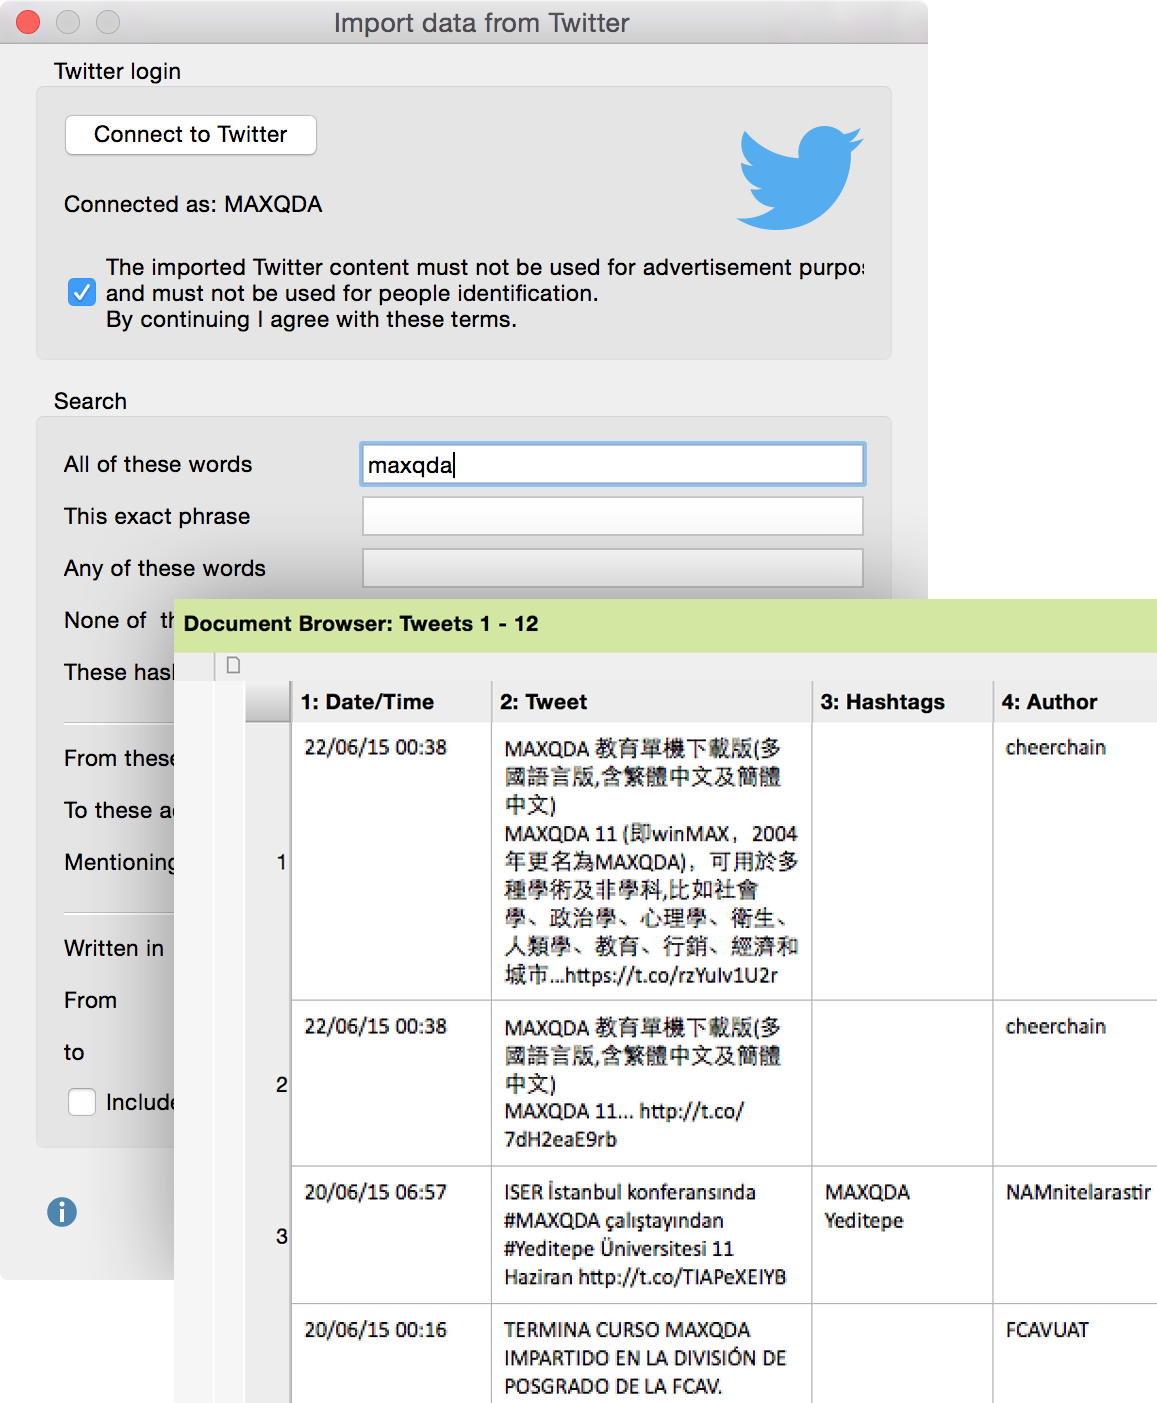
Task: Click the 'Written in' label
Action: tap(114, 948)
